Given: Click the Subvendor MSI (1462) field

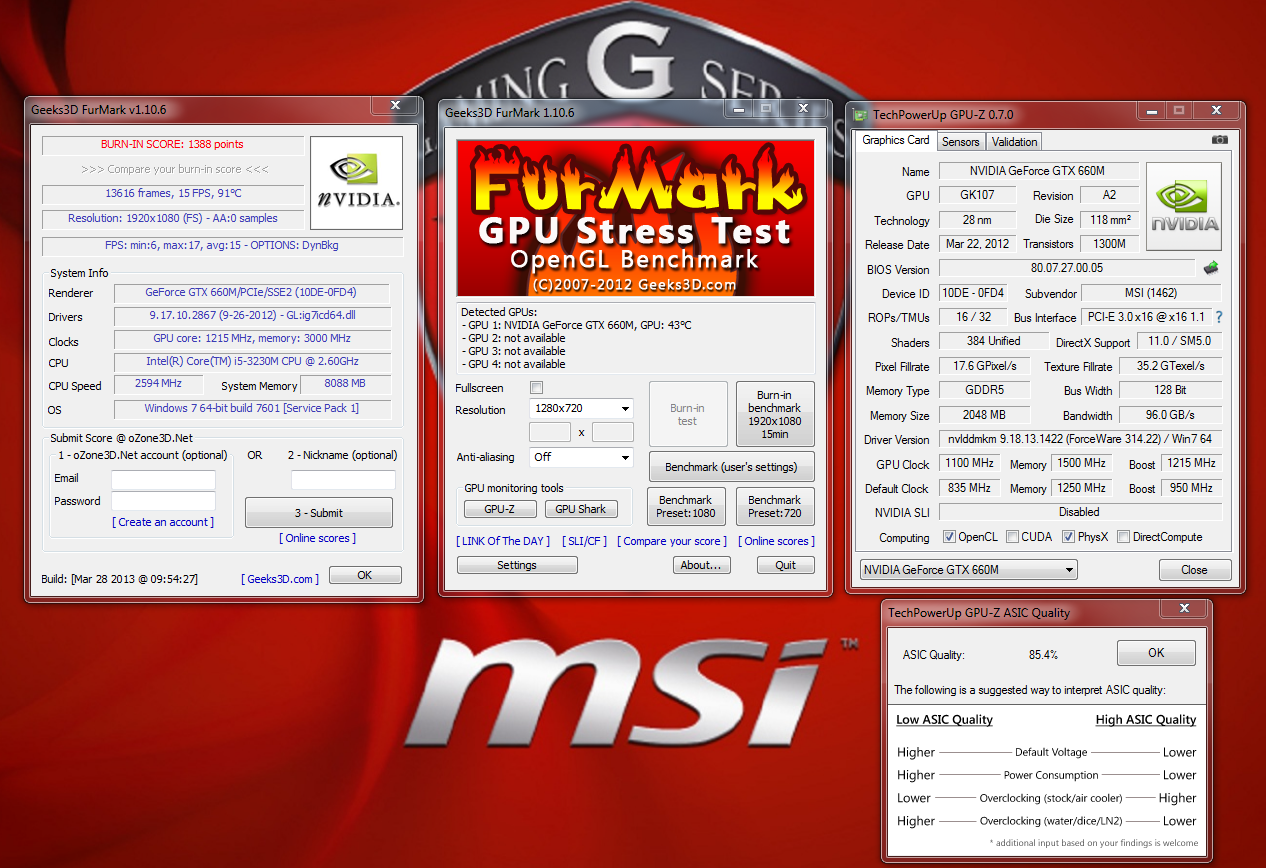Looking at the screenshot, I should (1151, 293).
